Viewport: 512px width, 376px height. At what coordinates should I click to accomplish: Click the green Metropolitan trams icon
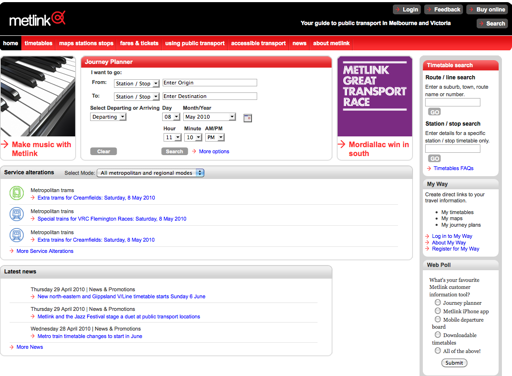point(16,193)
